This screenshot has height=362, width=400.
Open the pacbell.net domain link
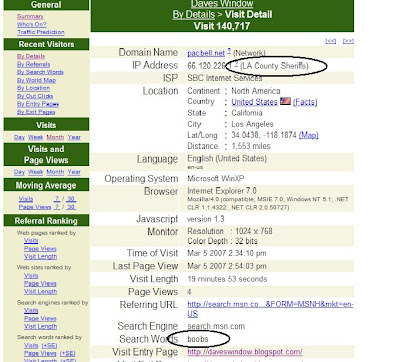(x=206, y=53)
